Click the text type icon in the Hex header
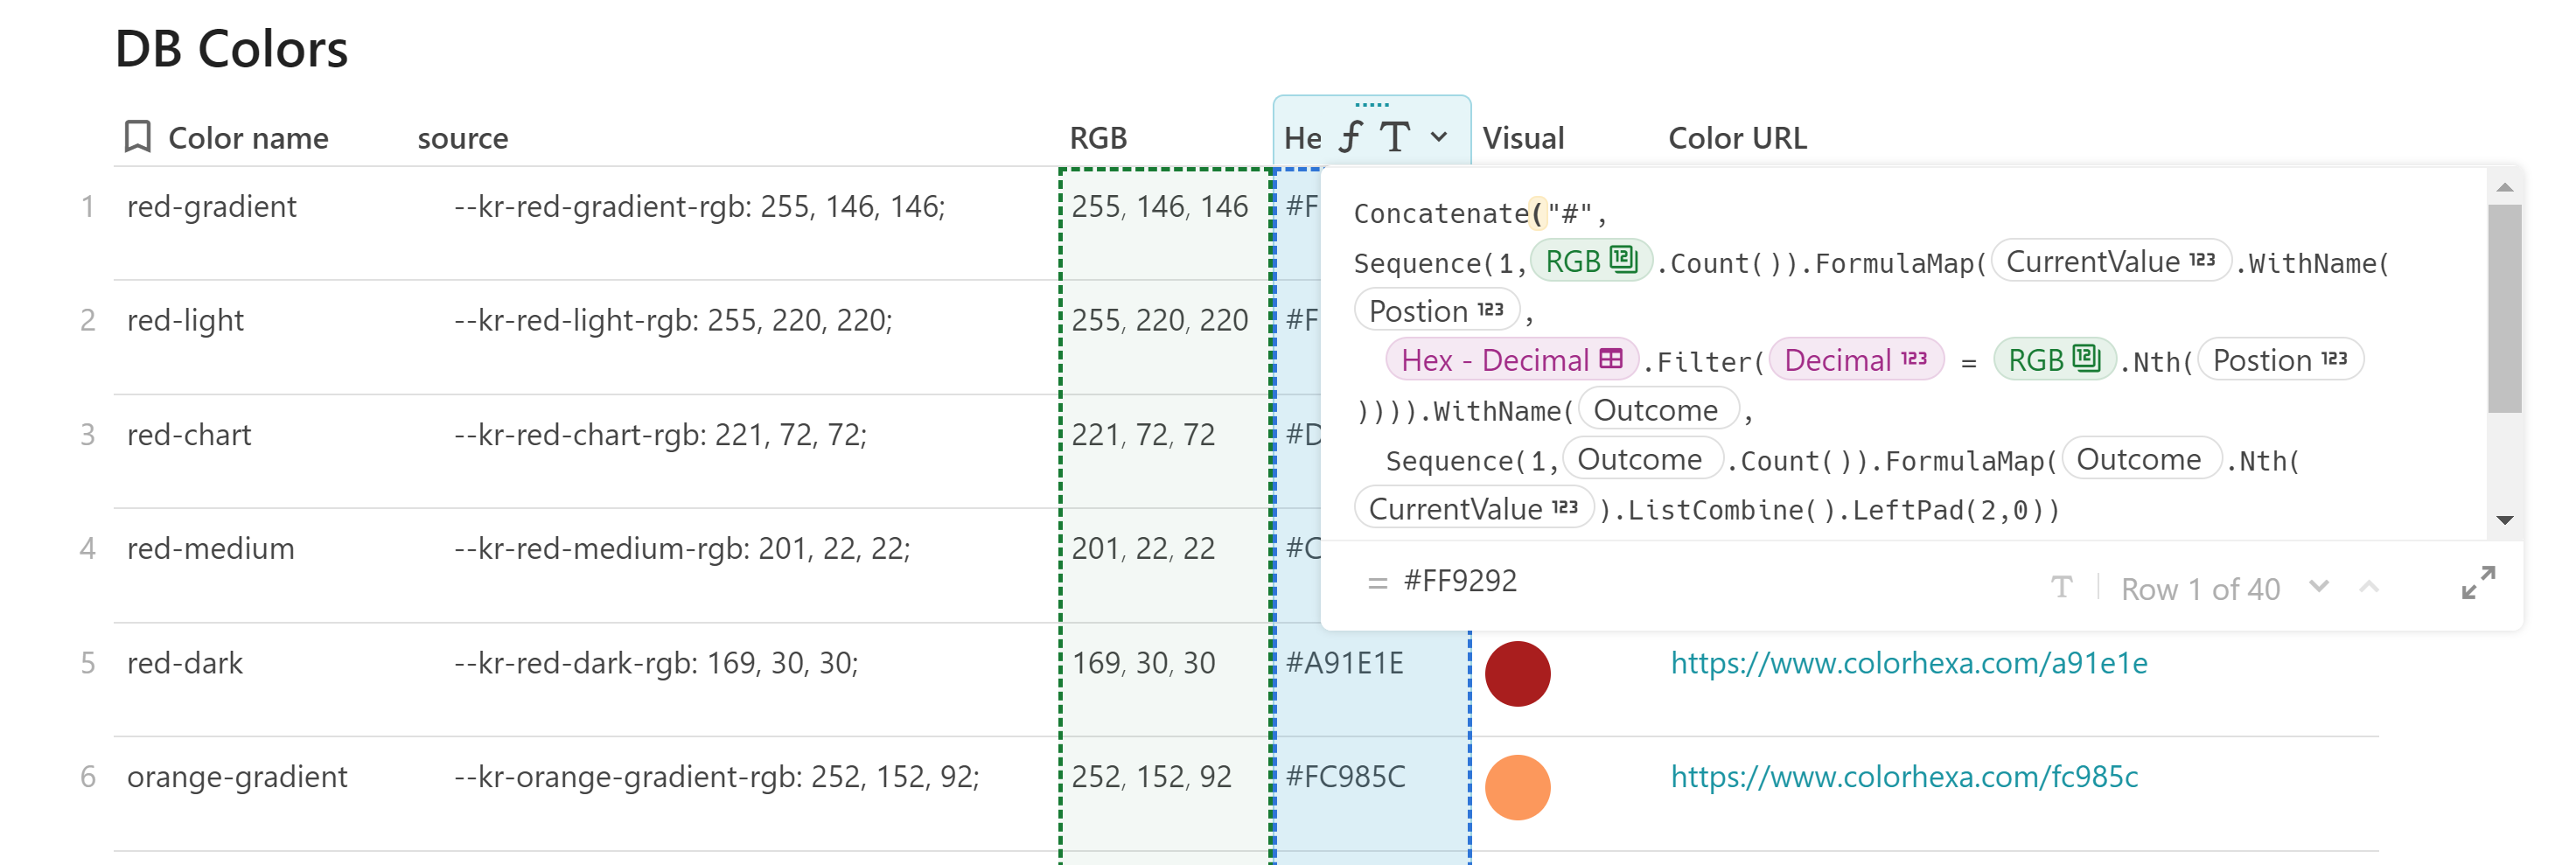 coord(1395,137)
